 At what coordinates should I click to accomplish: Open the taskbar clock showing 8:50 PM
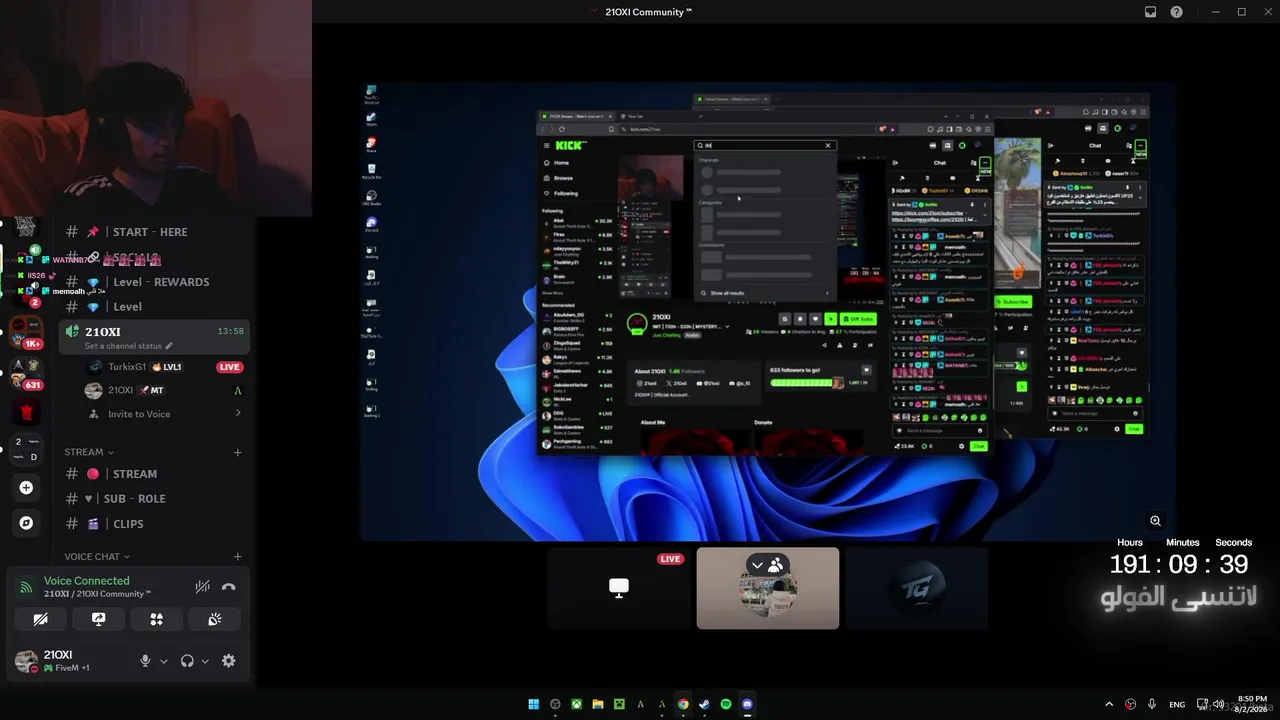(x=1253, y=704)
